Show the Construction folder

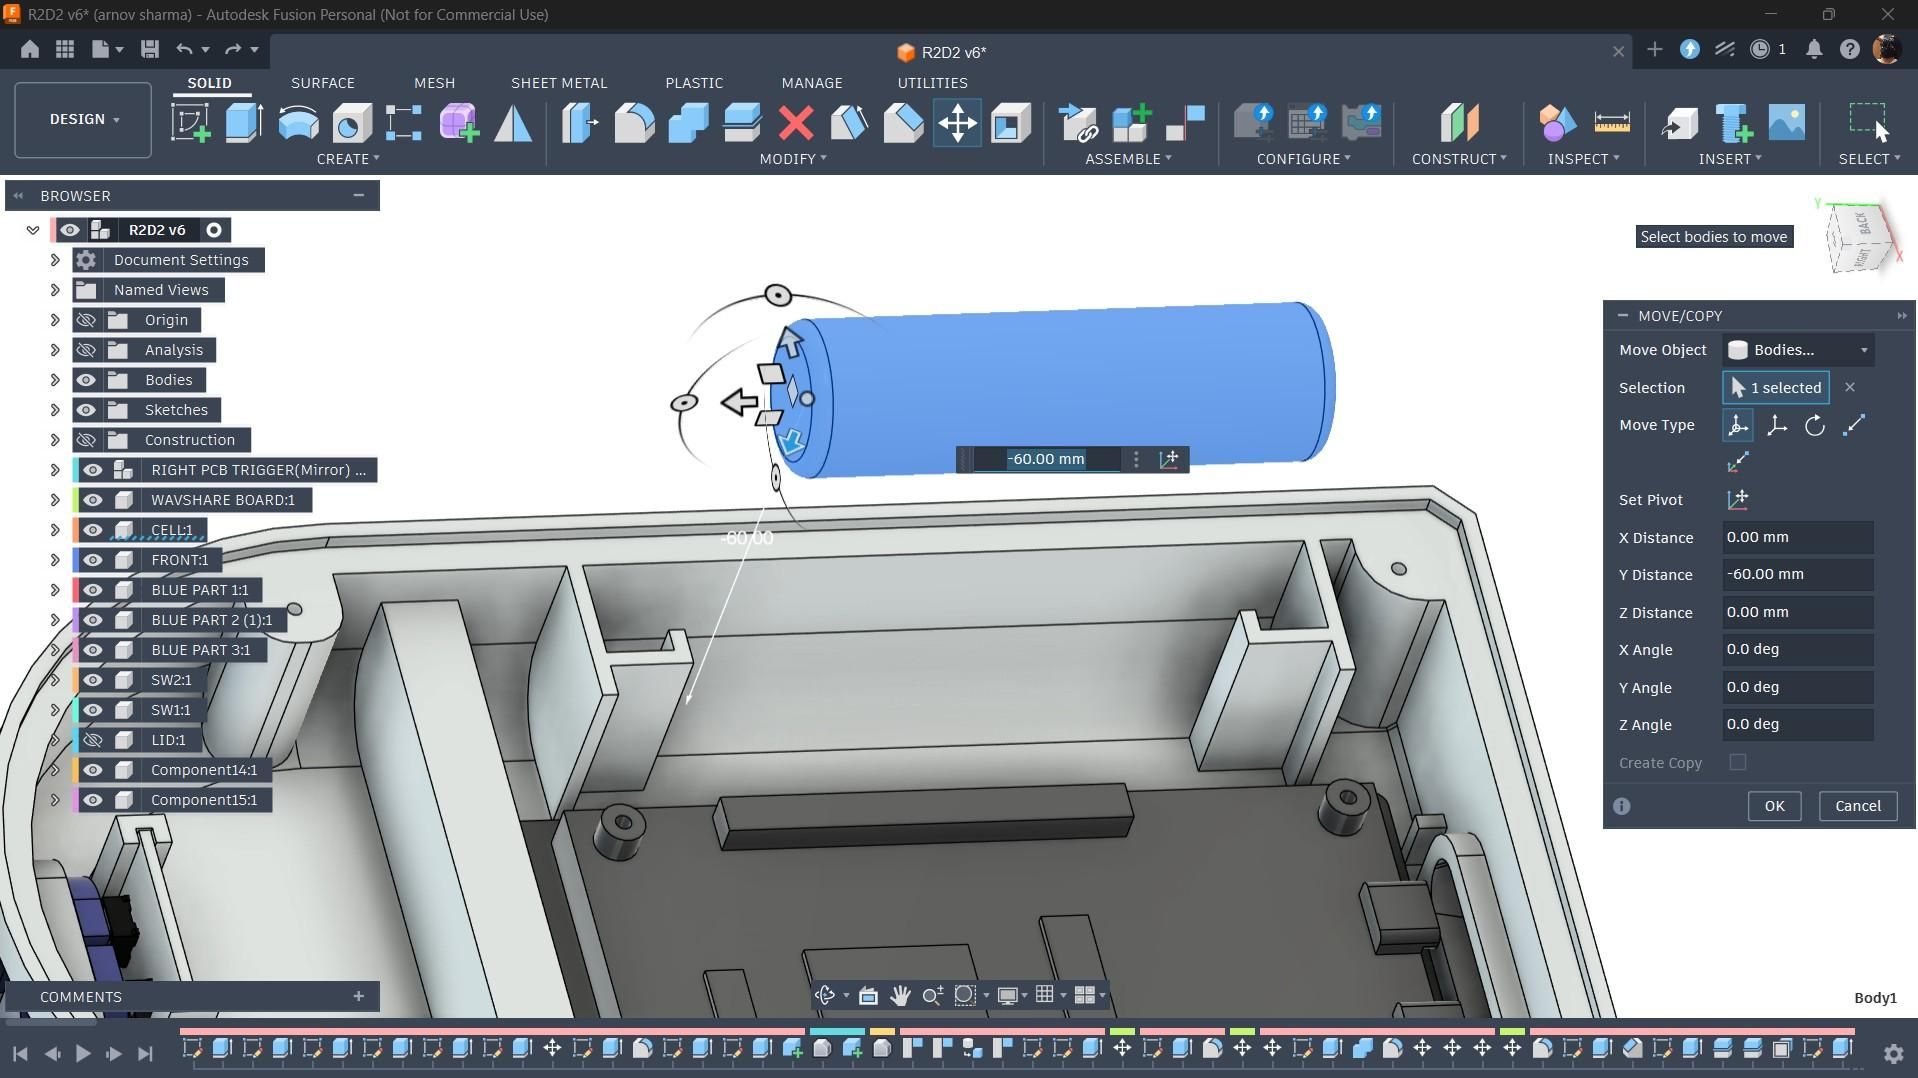click(86, 440)
